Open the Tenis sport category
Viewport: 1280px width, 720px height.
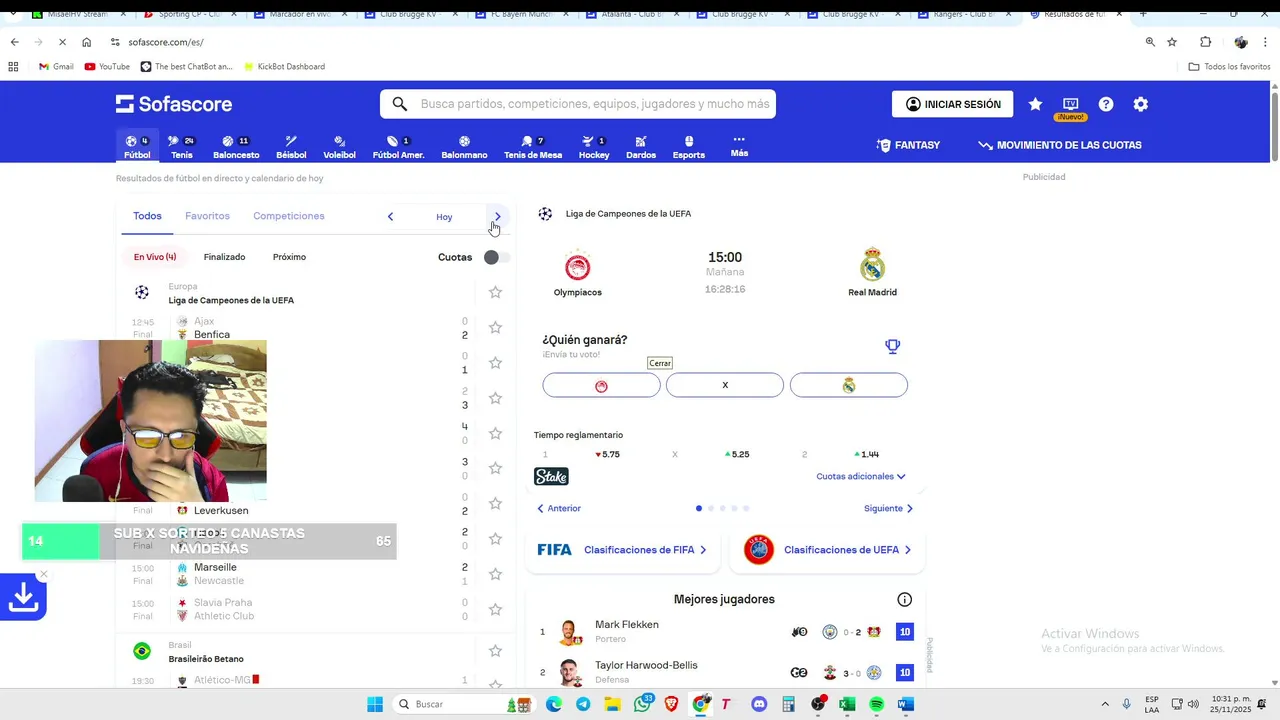pyautogui.click(x=181, y=147)
